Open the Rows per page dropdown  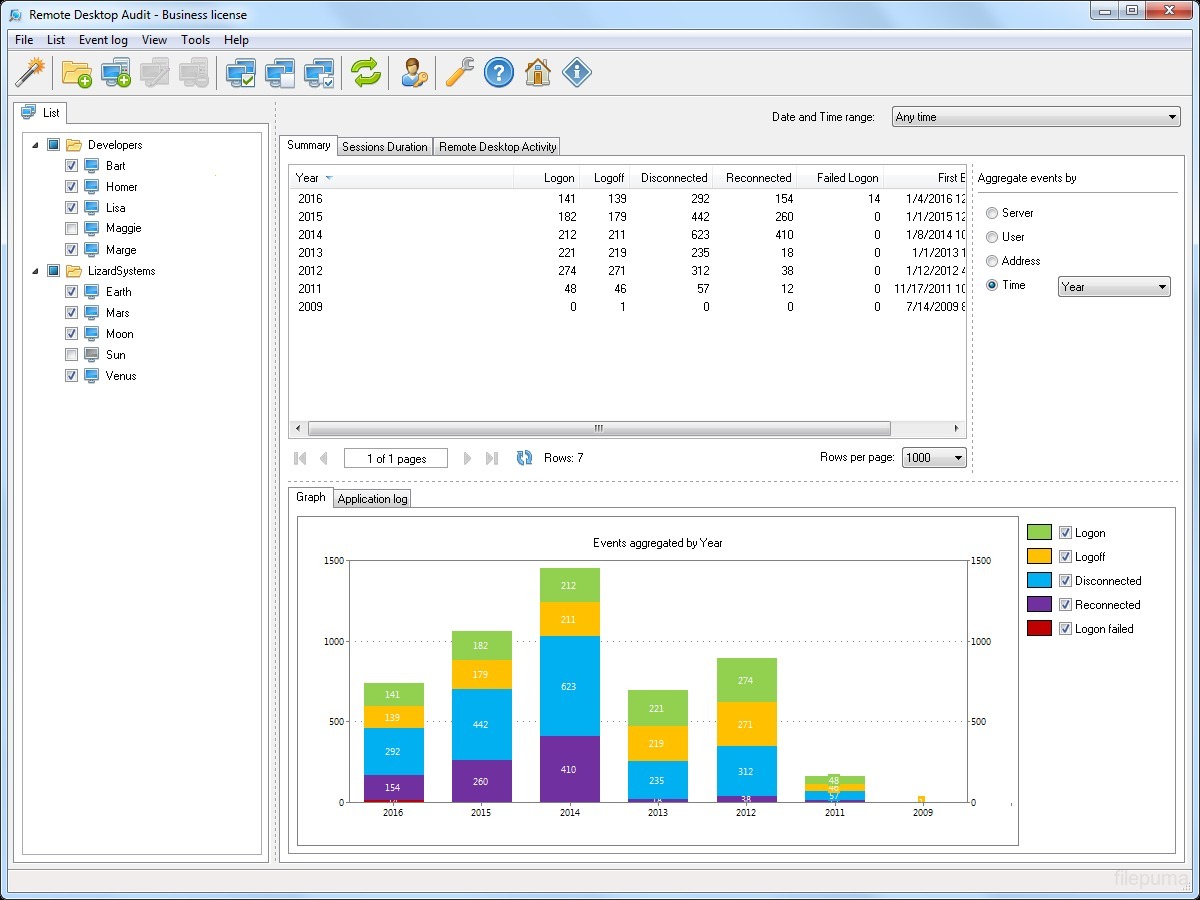(934, 458)
